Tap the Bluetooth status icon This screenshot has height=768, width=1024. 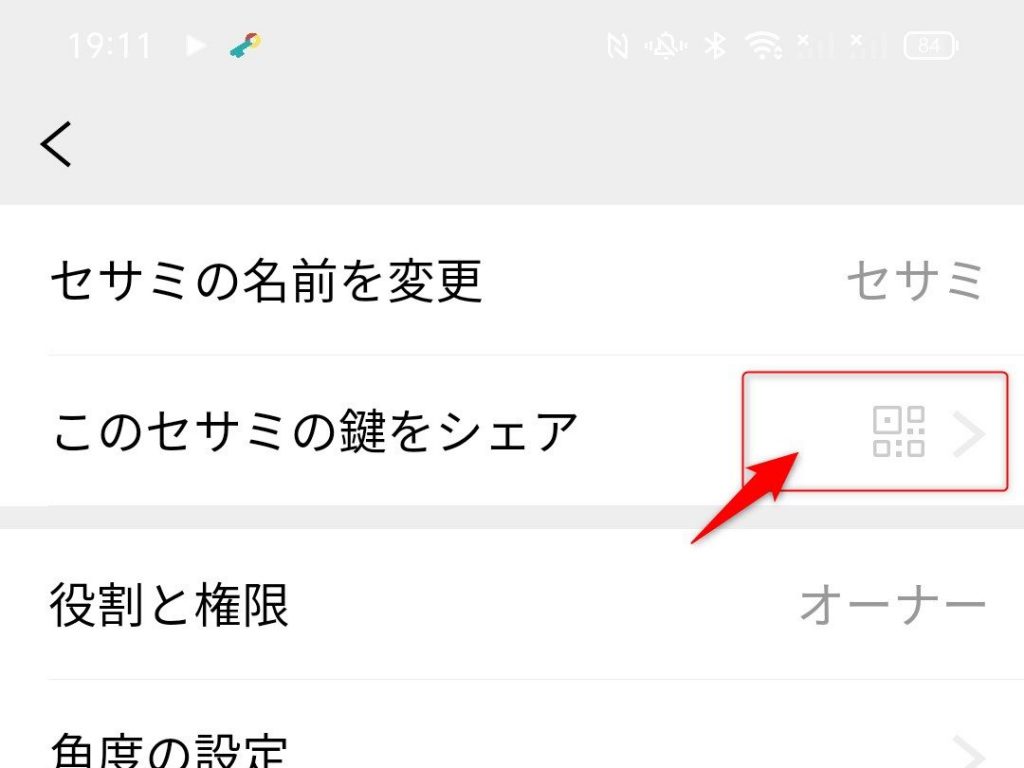[715, 46]
